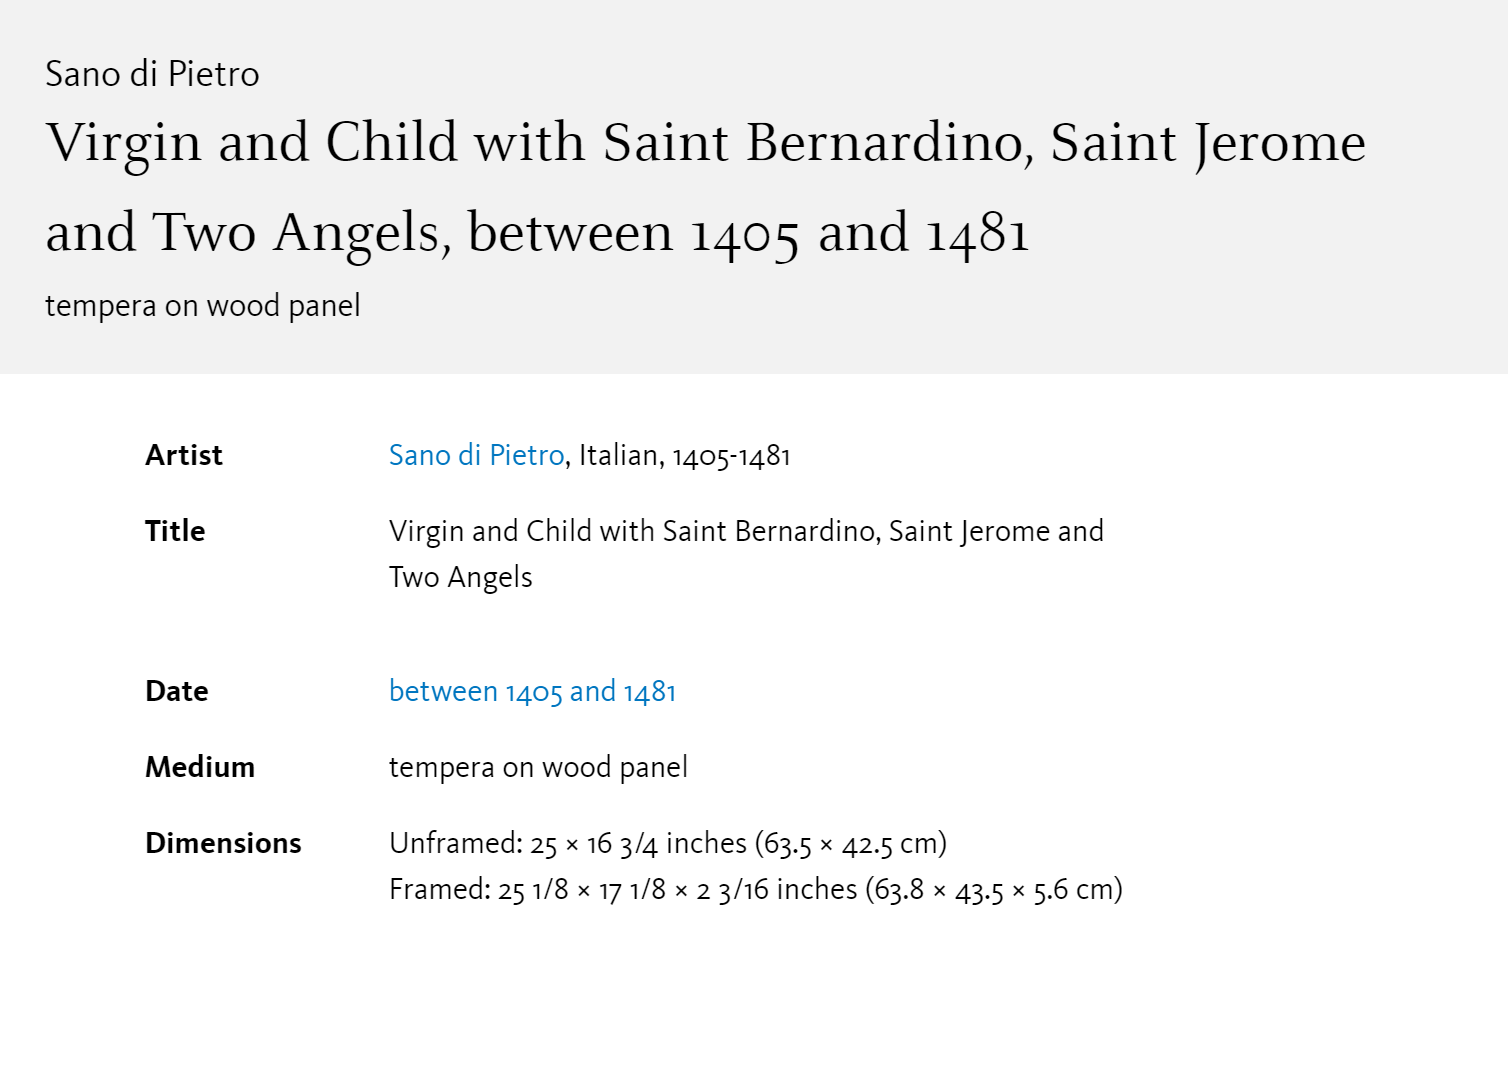Screen dimensions: 1508x1066
Task: Click 'tempera on wood panel' subtitle in header
Action: tap(203, 306)
